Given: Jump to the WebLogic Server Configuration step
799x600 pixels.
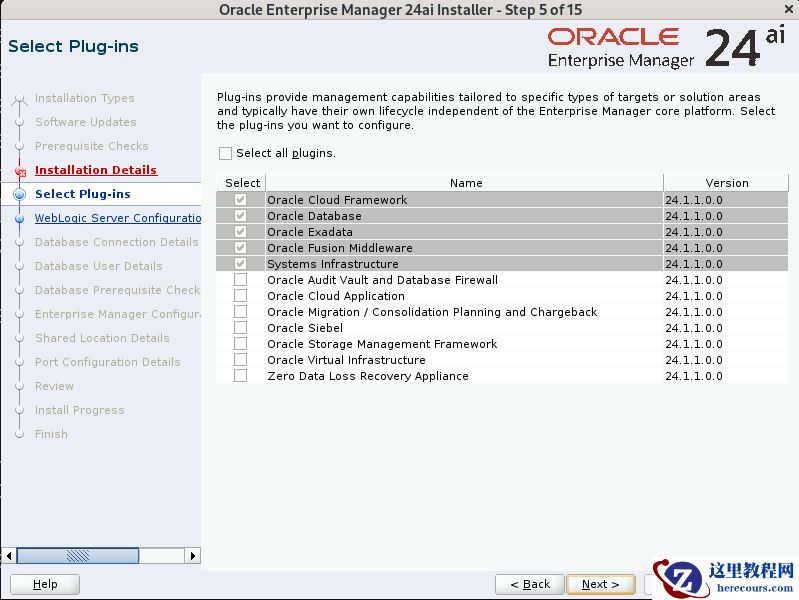Looking at the screenshot, I should (x=118, y=218).
